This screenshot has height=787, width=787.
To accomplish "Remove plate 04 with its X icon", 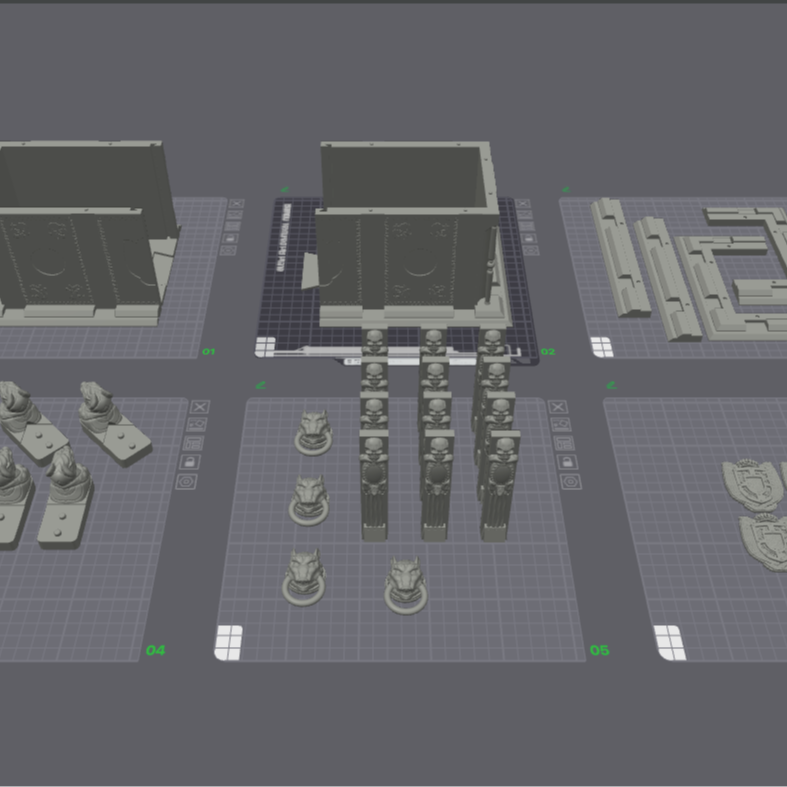I will click(199, 406).
